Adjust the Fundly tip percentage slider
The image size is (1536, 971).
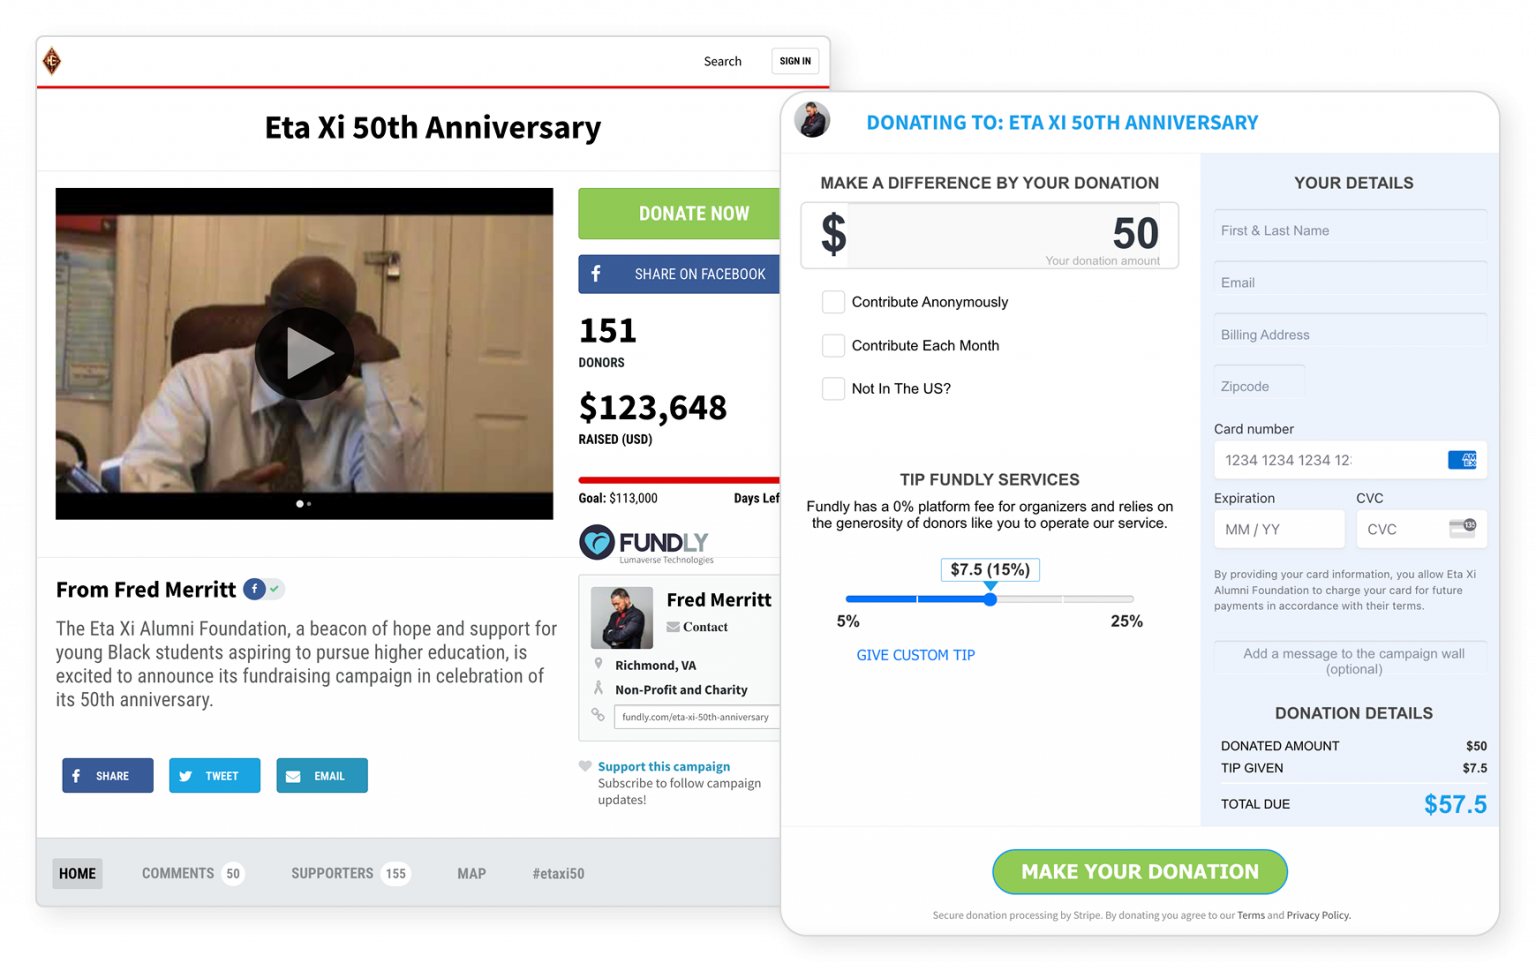pyautogui.click(x=989, y=599)
